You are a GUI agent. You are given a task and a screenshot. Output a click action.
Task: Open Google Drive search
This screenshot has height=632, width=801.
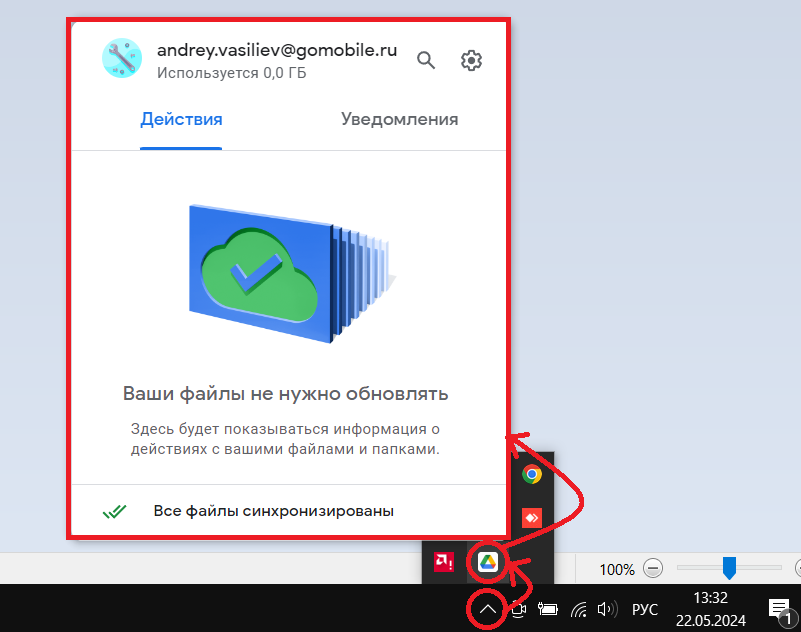426,60
